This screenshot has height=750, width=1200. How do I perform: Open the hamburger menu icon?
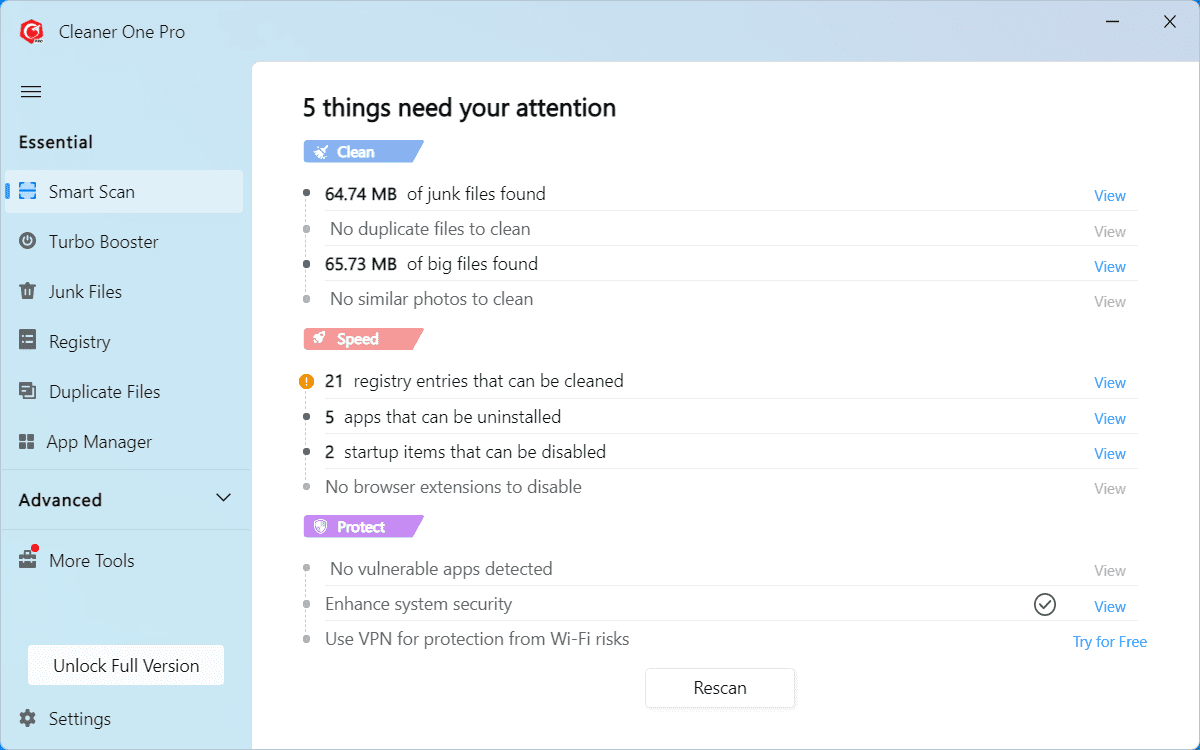(31, 92)
